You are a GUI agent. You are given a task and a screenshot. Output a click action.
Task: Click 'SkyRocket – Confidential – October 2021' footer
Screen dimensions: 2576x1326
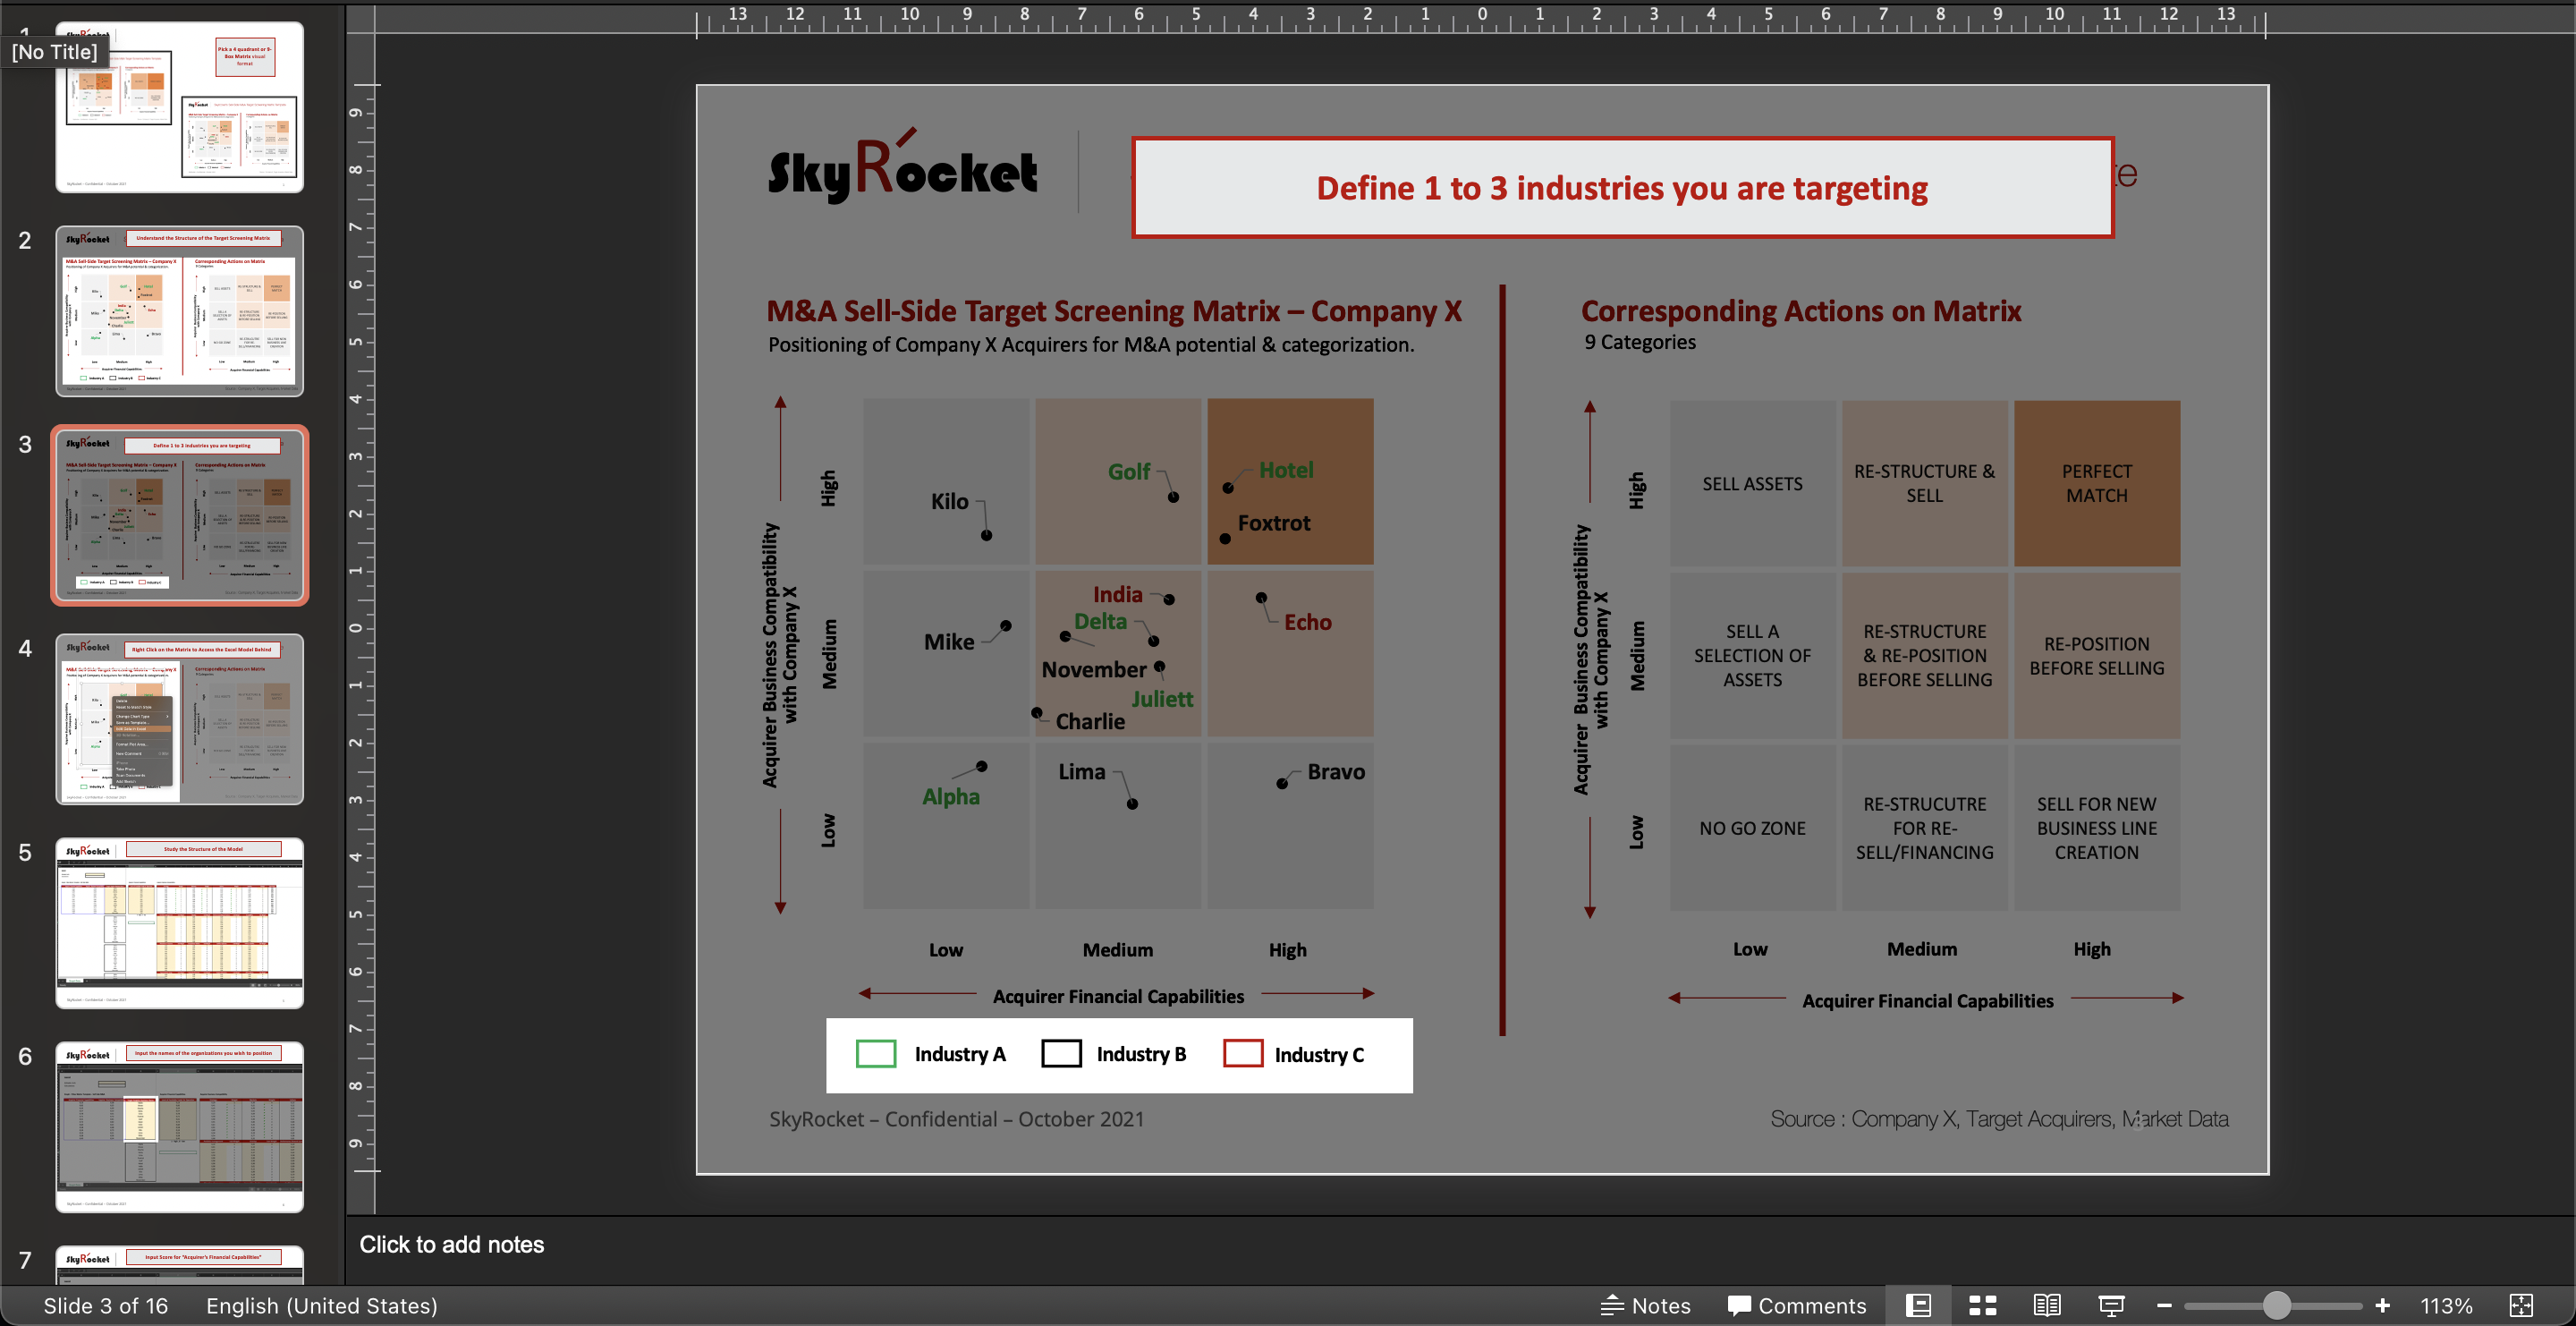click(956, 1119)
